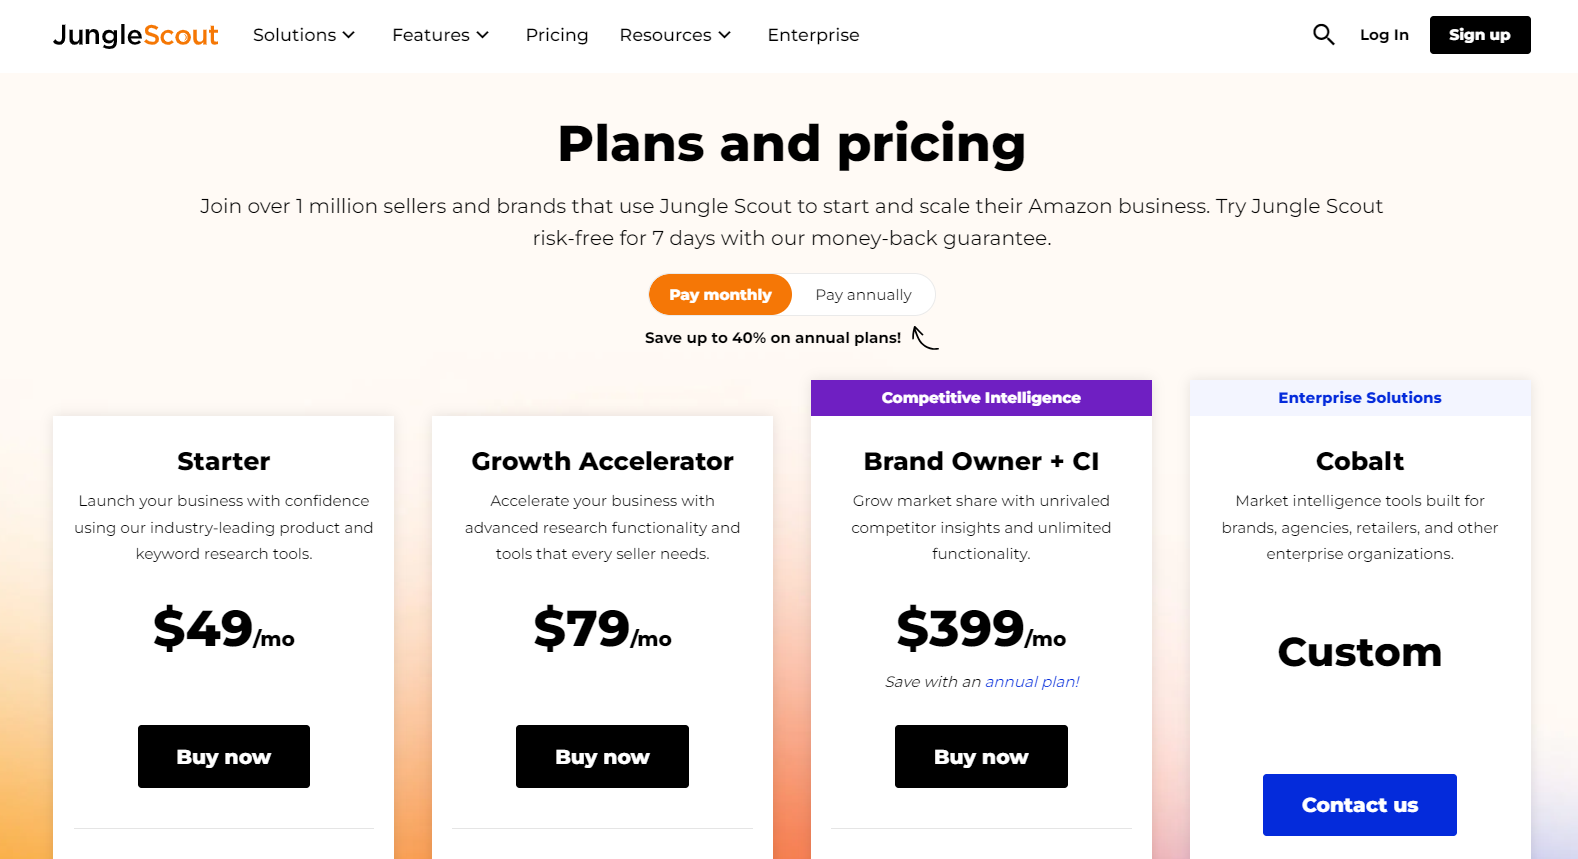This screenshot has width=1578, height=859.
Task: Switch billing to Pay annually
Action: coord(863,295)
